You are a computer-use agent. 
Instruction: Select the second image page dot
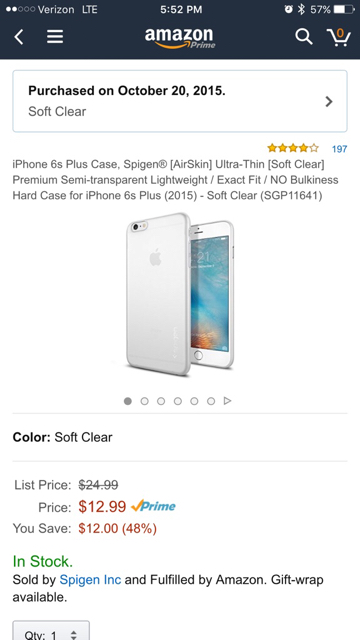click(144, 401)
